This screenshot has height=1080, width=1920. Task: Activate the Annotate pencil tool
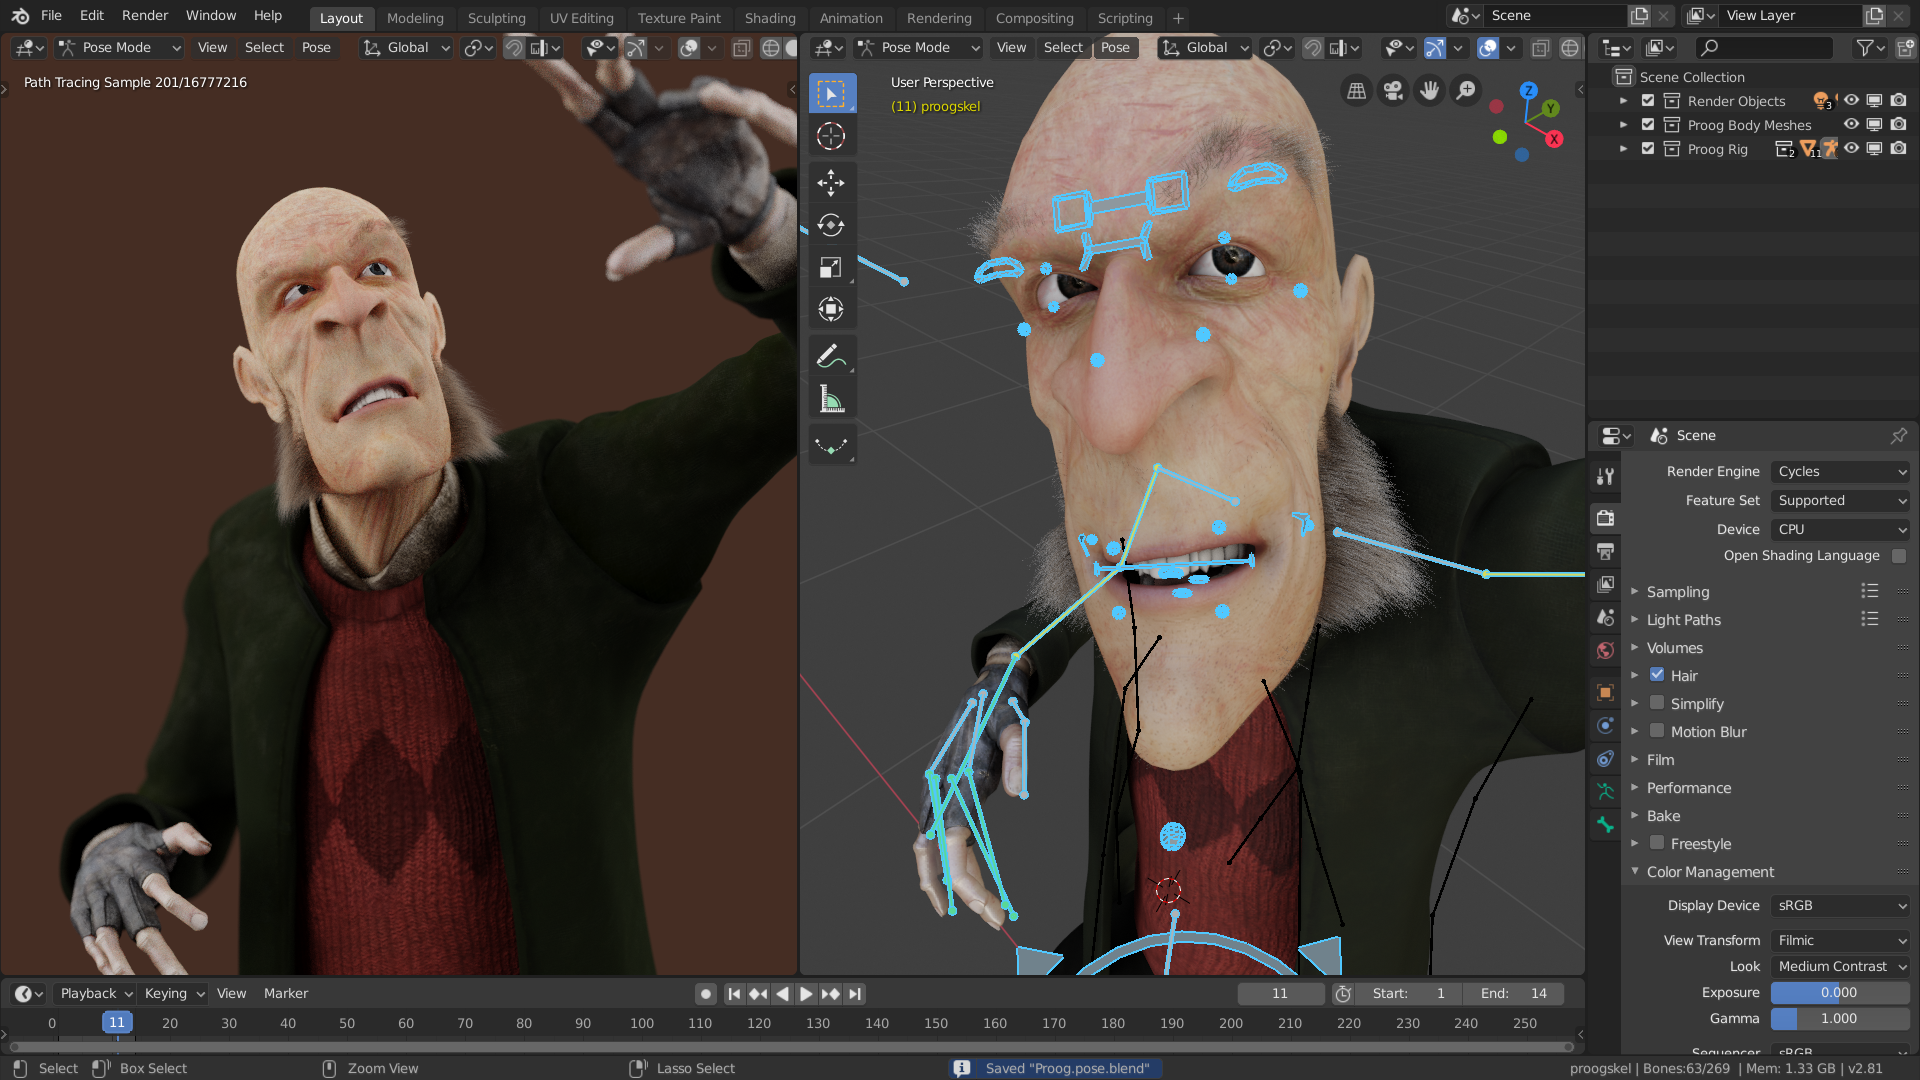830,356
